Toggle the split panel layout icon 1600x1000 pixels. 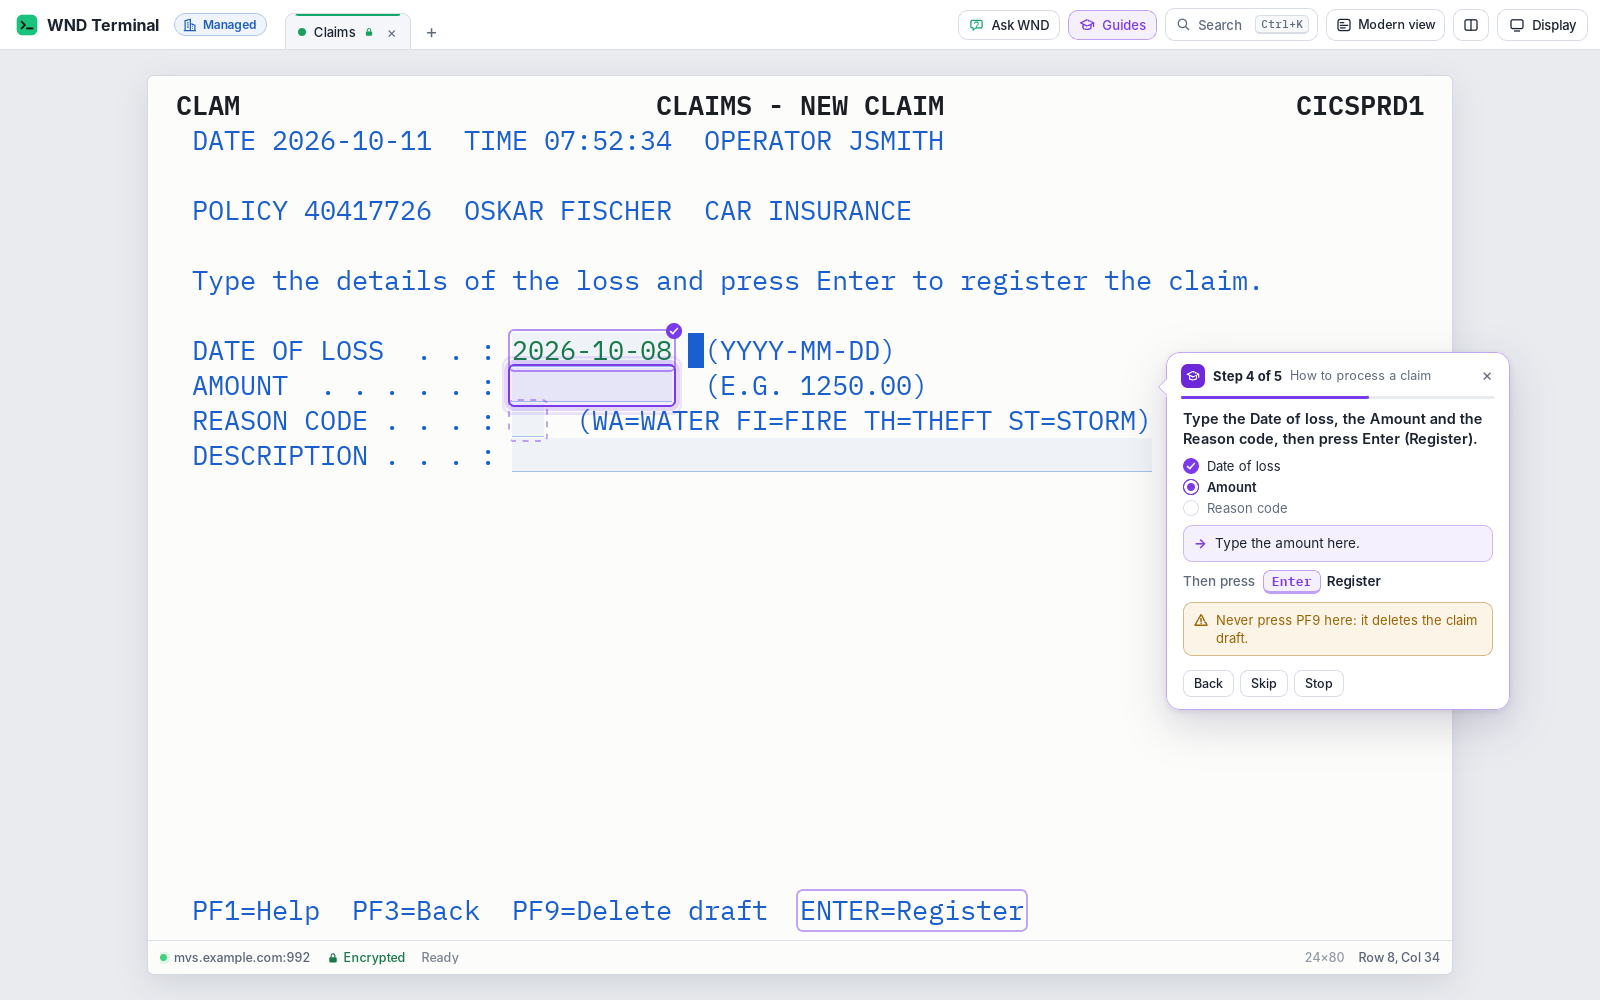(x=1471, y=25)
